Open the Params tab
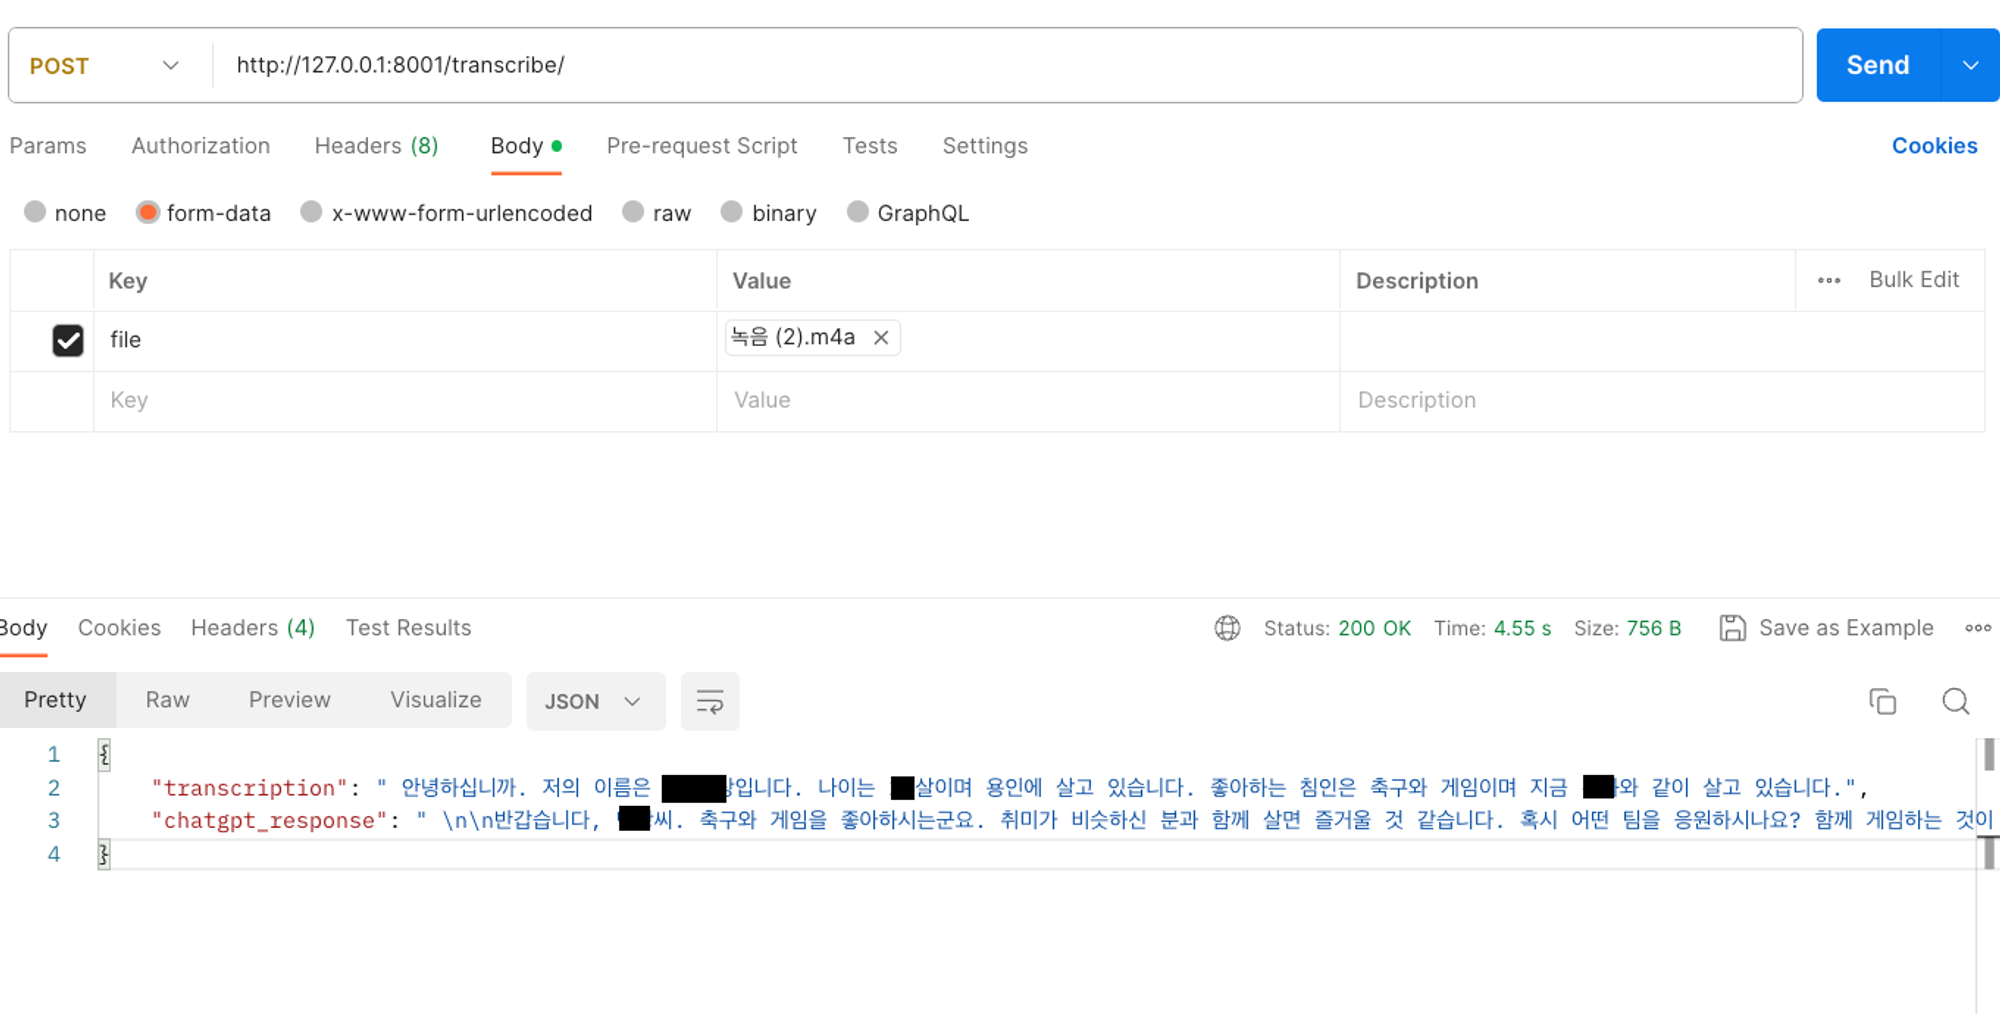Screen dimensions: 2000x1014 [48, 146]
